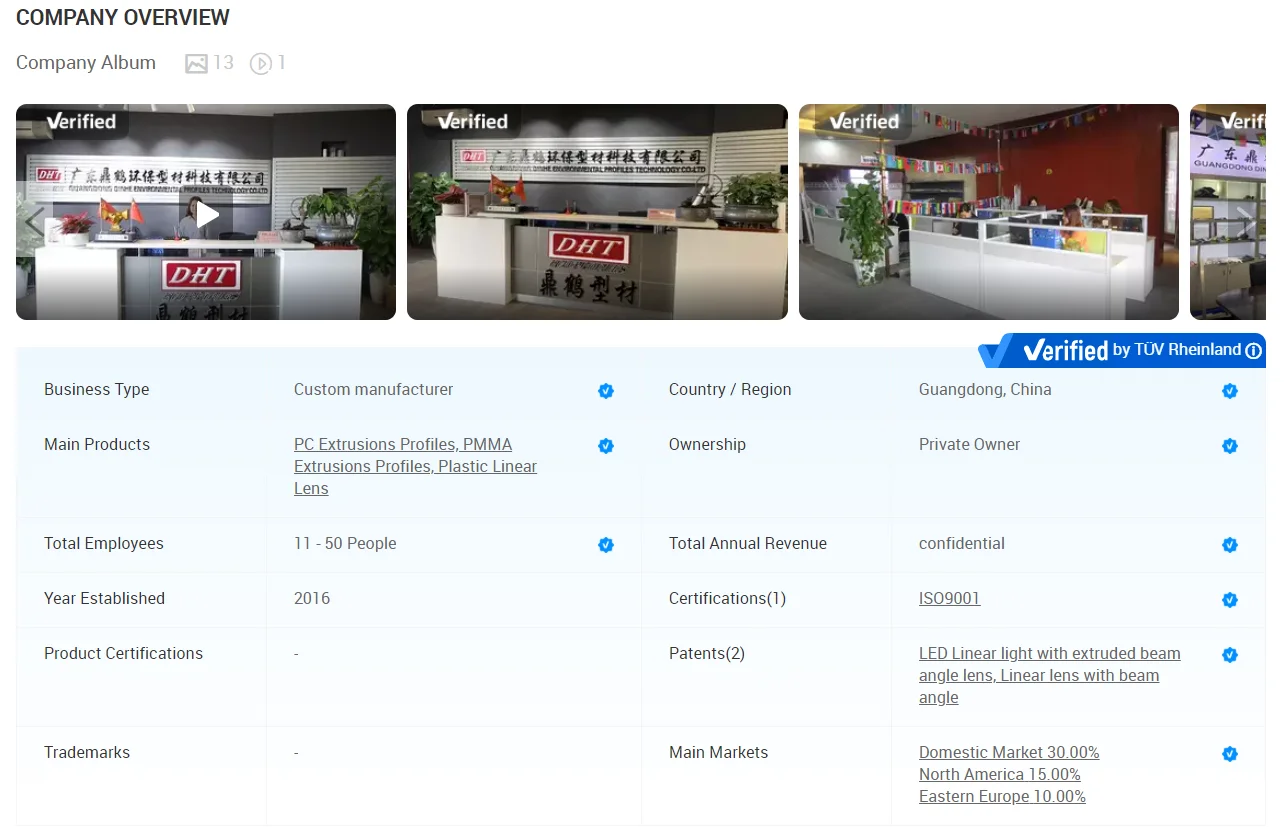Select the 'confidential' annual revenue value
The height and width of the screenshot is (827, 1284).
click(x=962, y=543)
